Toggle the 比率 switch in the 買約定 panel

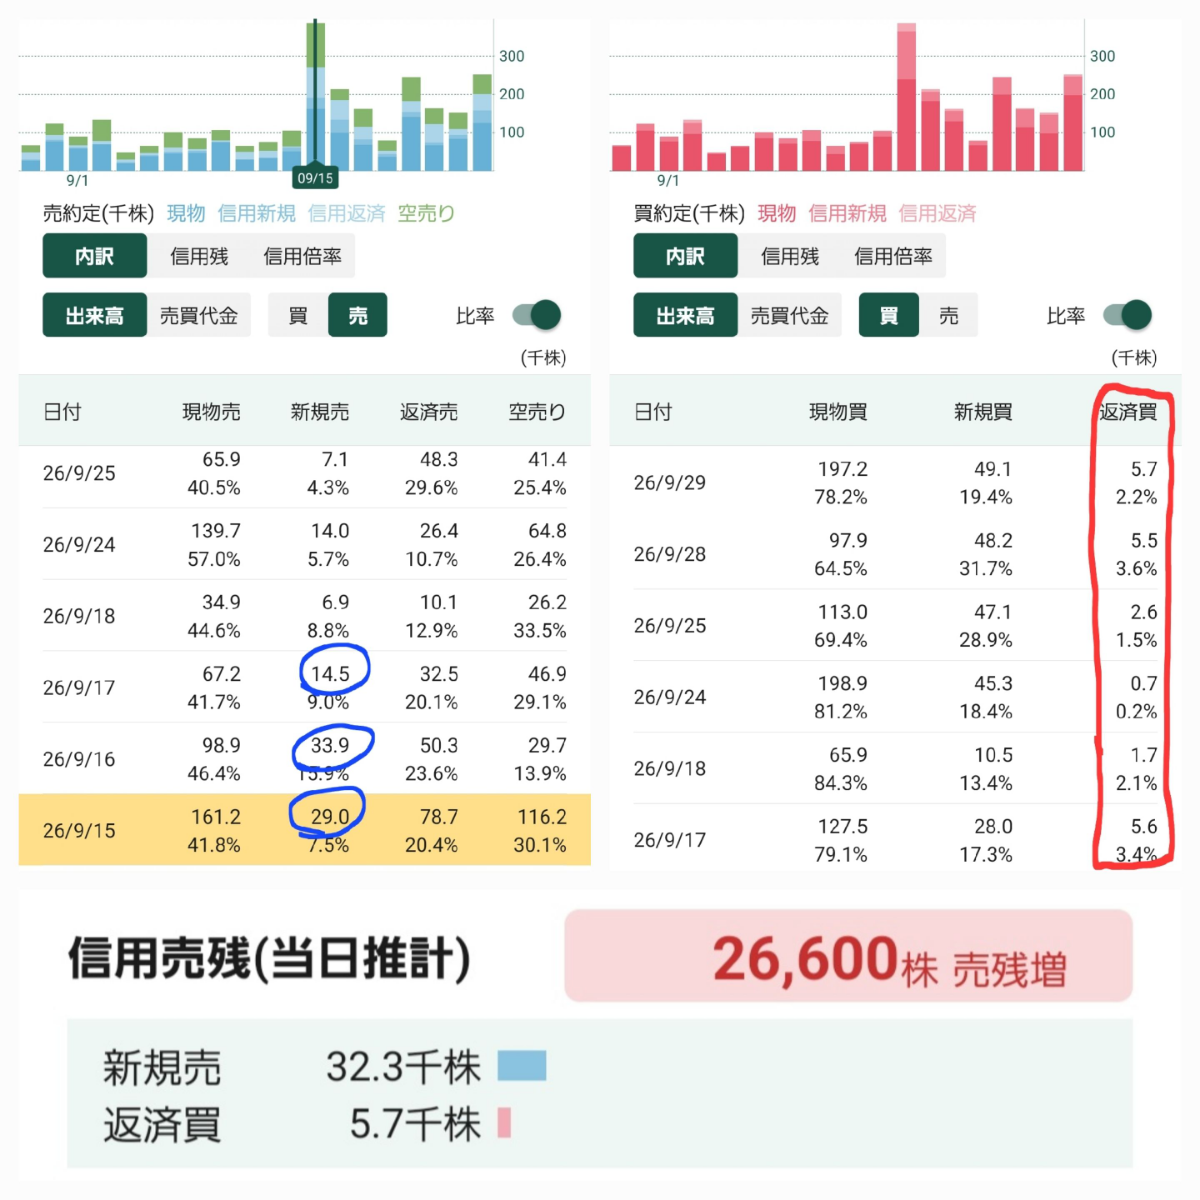pos(1127,316)
